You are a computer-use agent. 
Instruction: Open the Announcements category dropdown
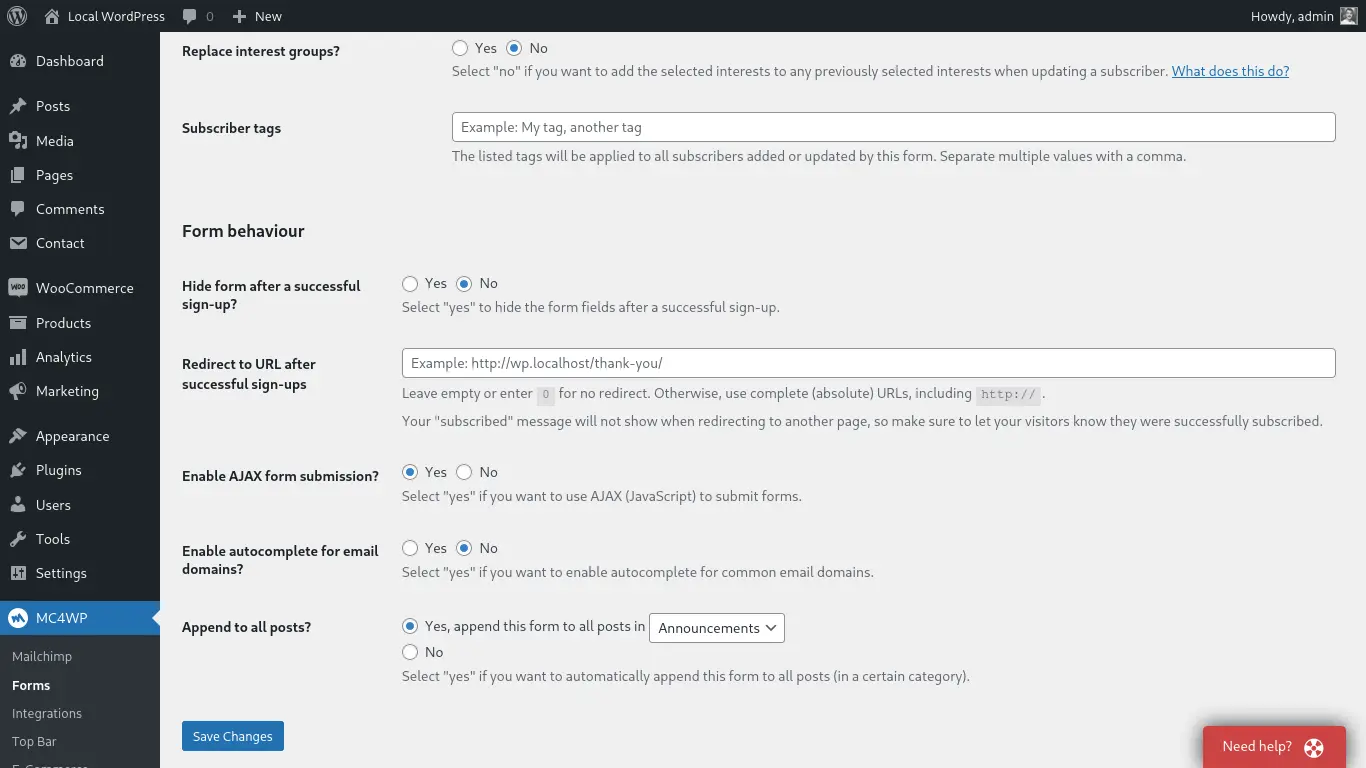(x=717, y=628)
